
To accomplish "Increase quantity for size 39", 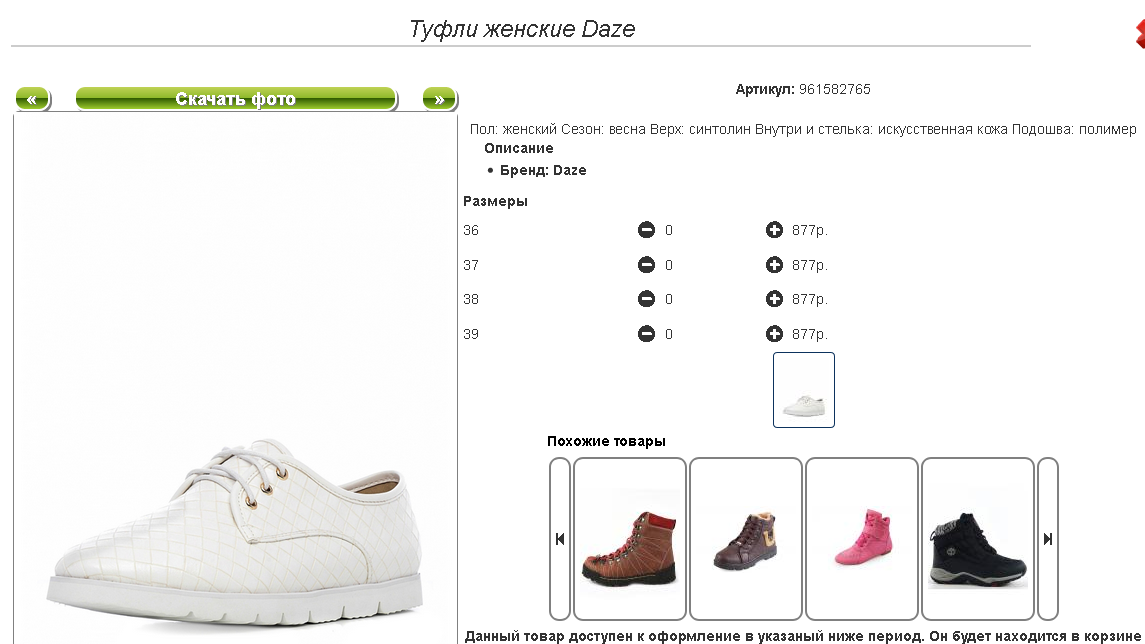I will pos(774,334).
